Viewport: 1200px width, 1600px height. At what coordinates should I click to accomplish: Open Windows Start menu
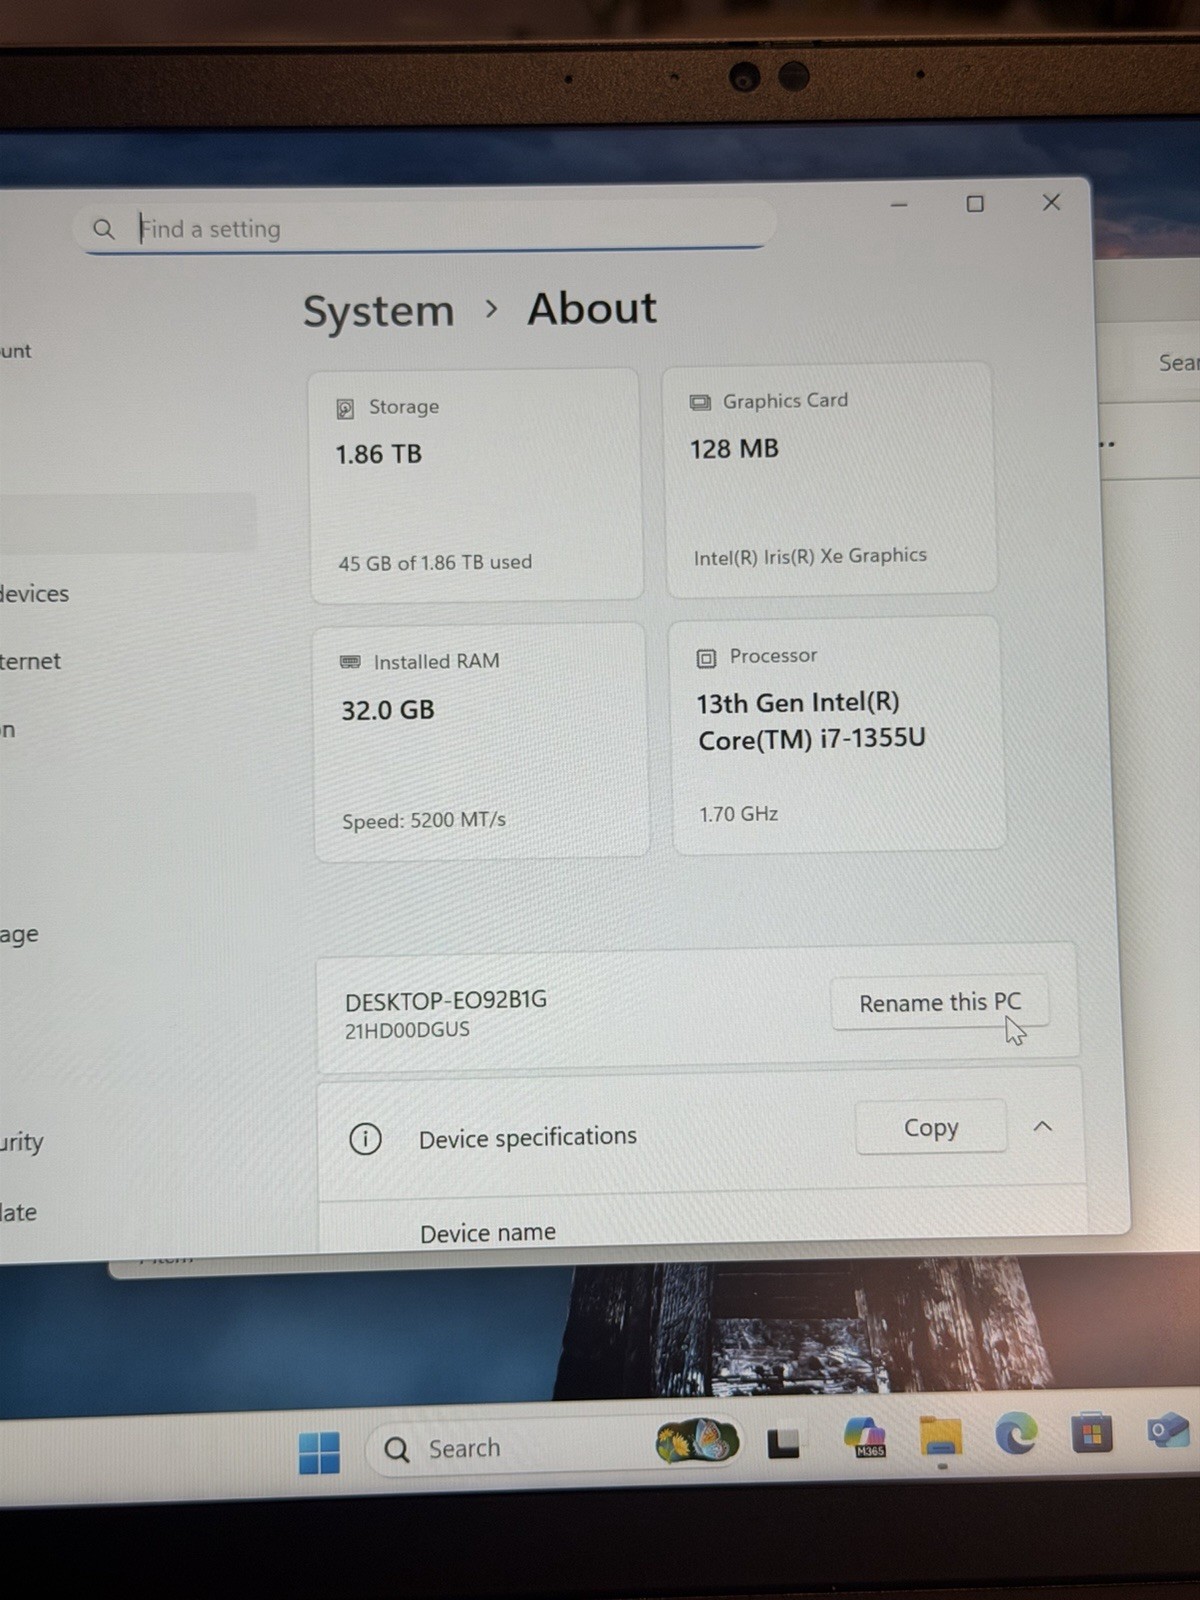(320, 1452)
